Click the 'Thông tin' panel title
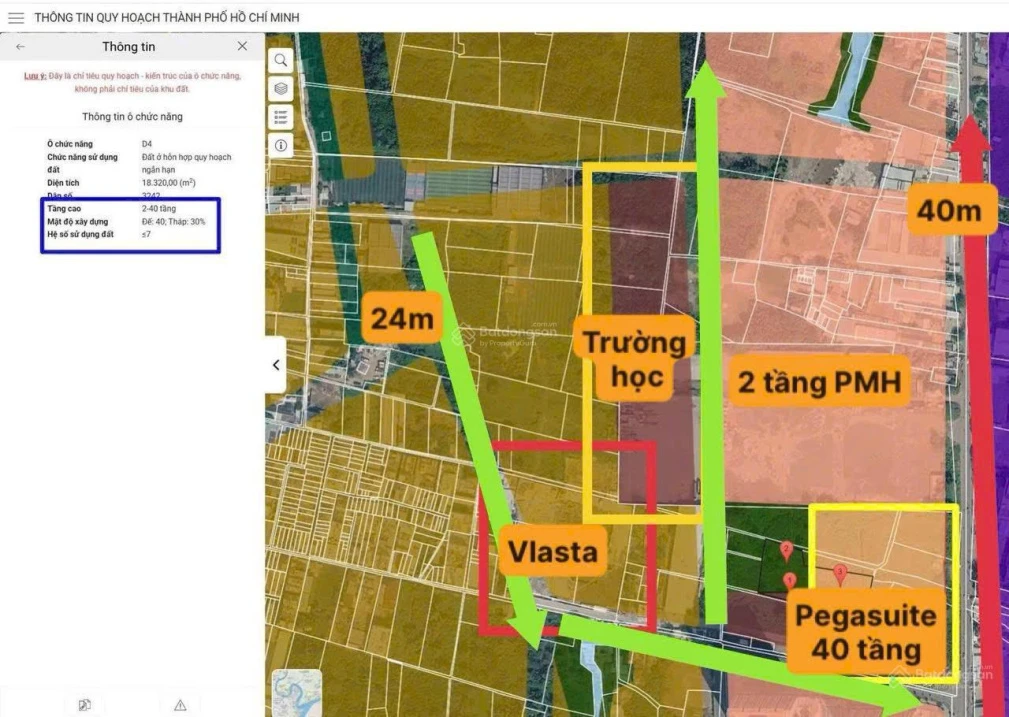 pos(129,46)
